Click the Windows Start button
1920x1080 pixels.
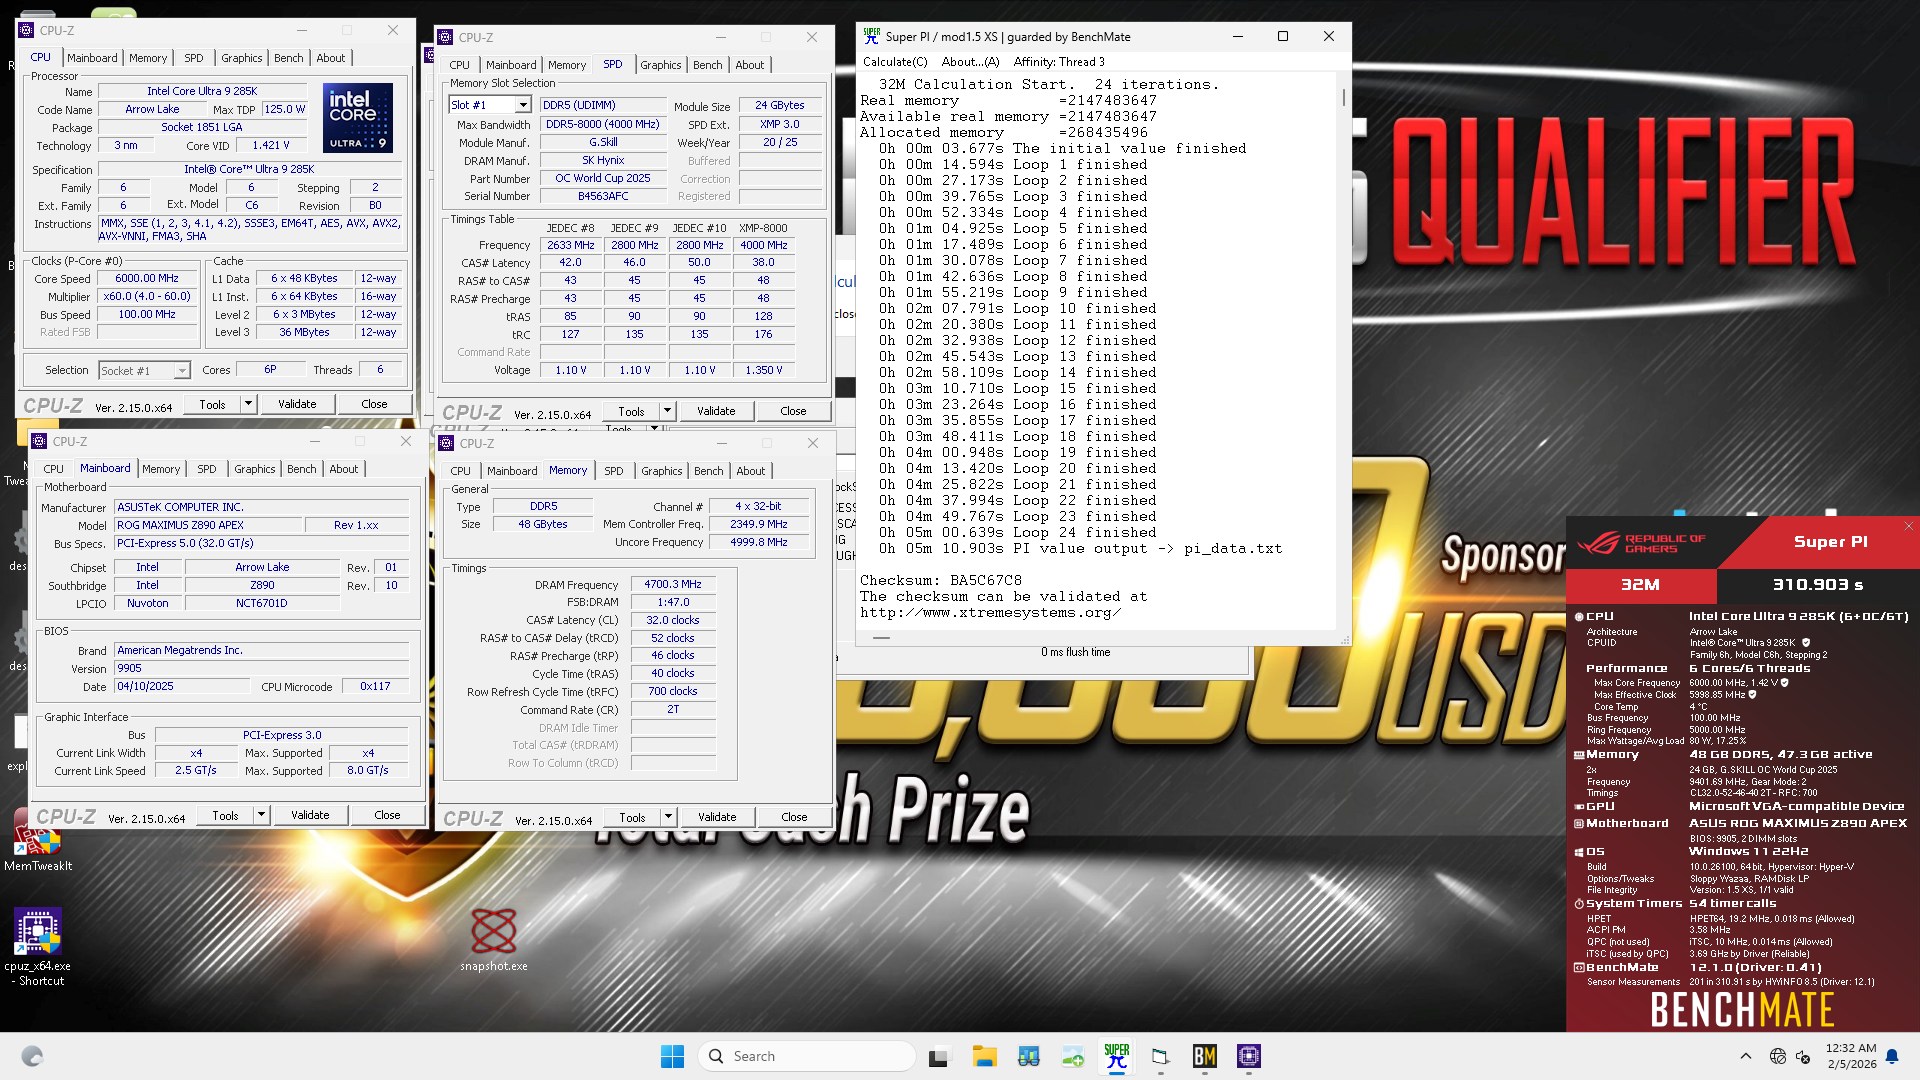(x=672, y=1056)
